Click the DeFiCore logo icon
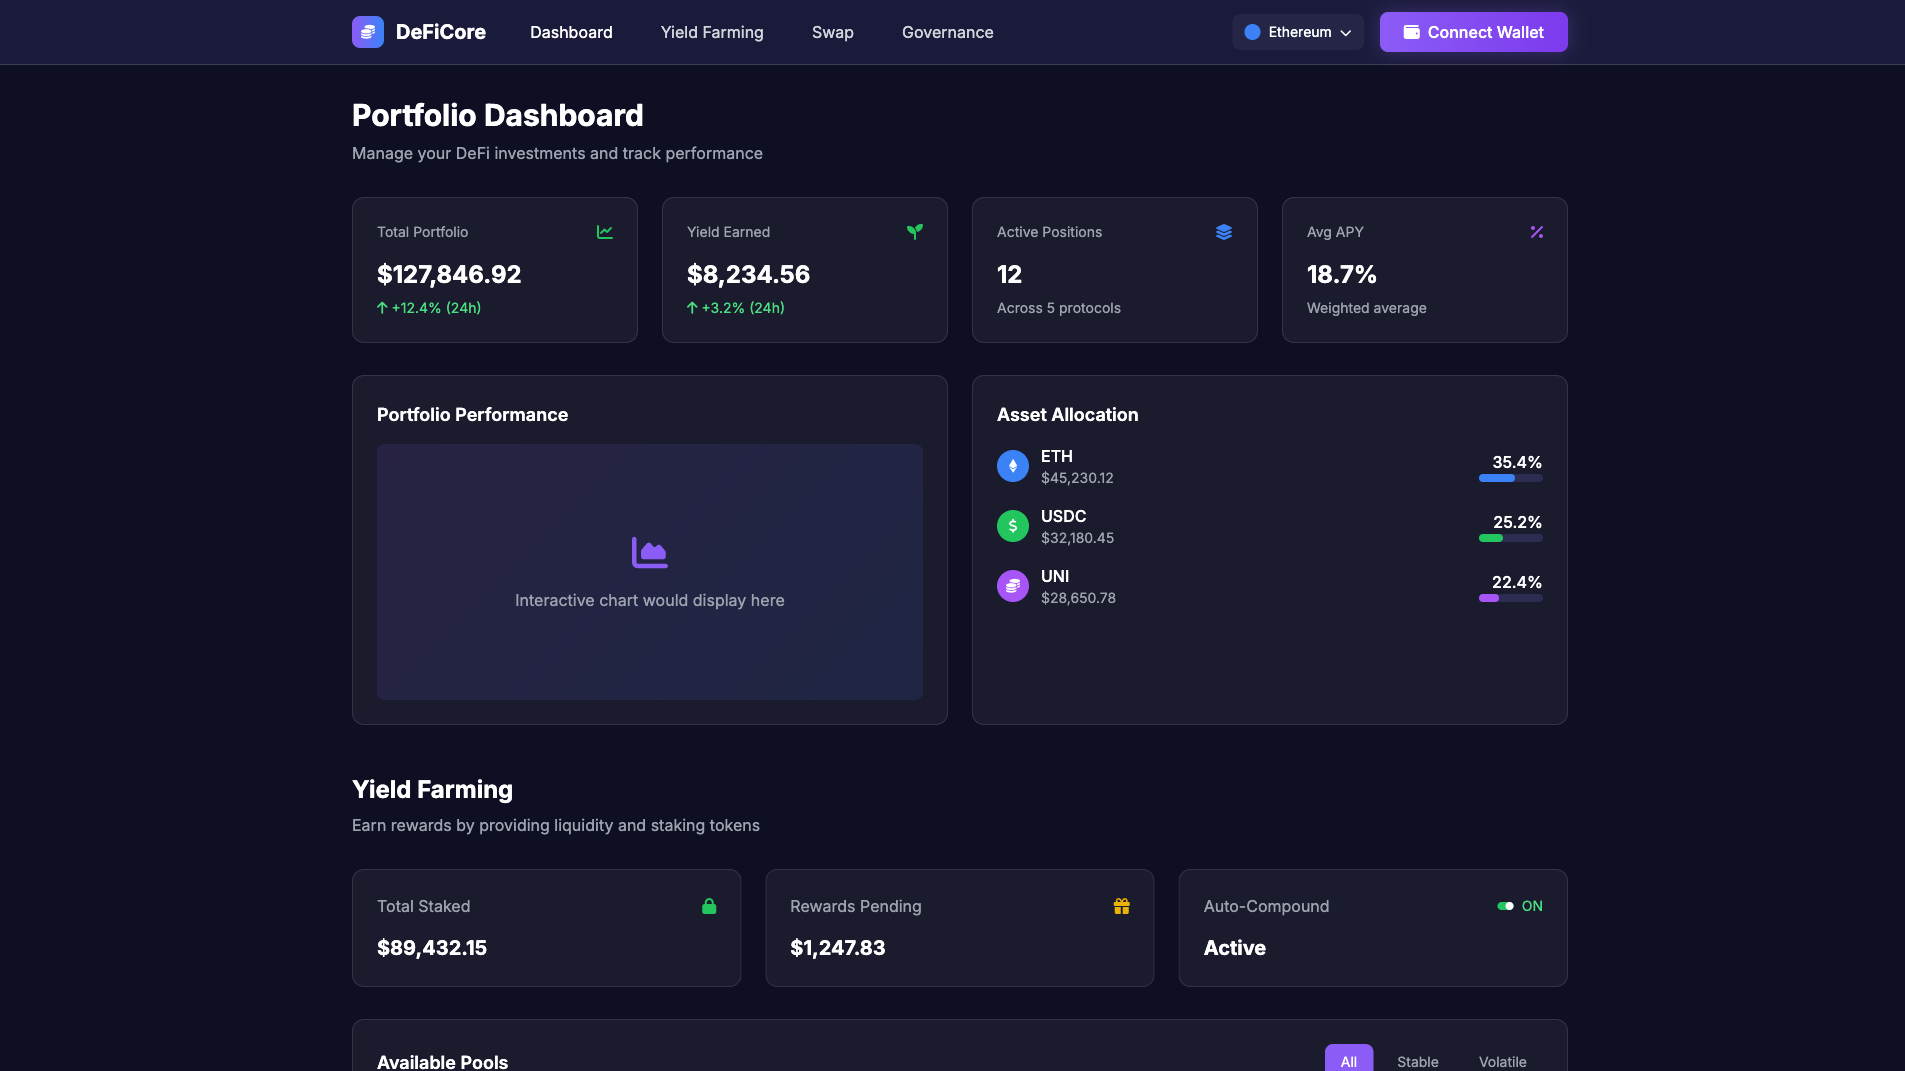Image resolution: width=1905 pixels, height=1071 pixels. pos(367,32)
